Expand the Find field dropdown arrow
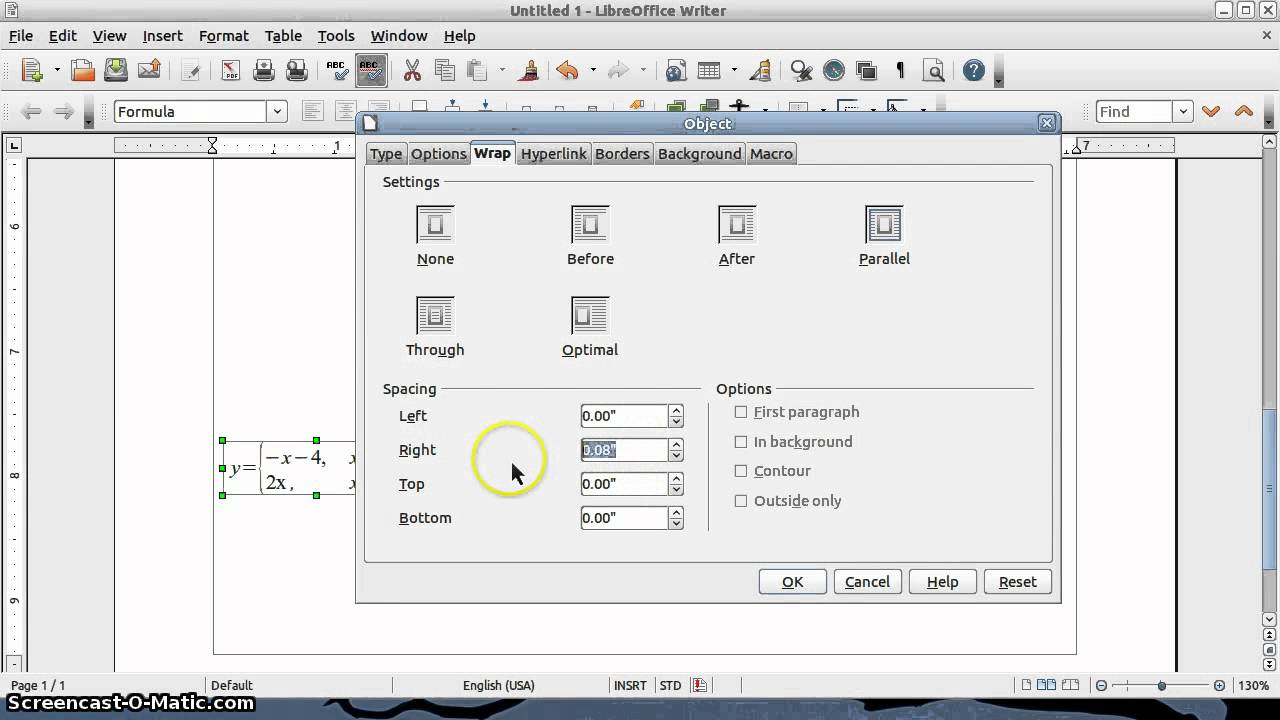This screenshot has width=1280, height=720. (x=1184, y=112)
